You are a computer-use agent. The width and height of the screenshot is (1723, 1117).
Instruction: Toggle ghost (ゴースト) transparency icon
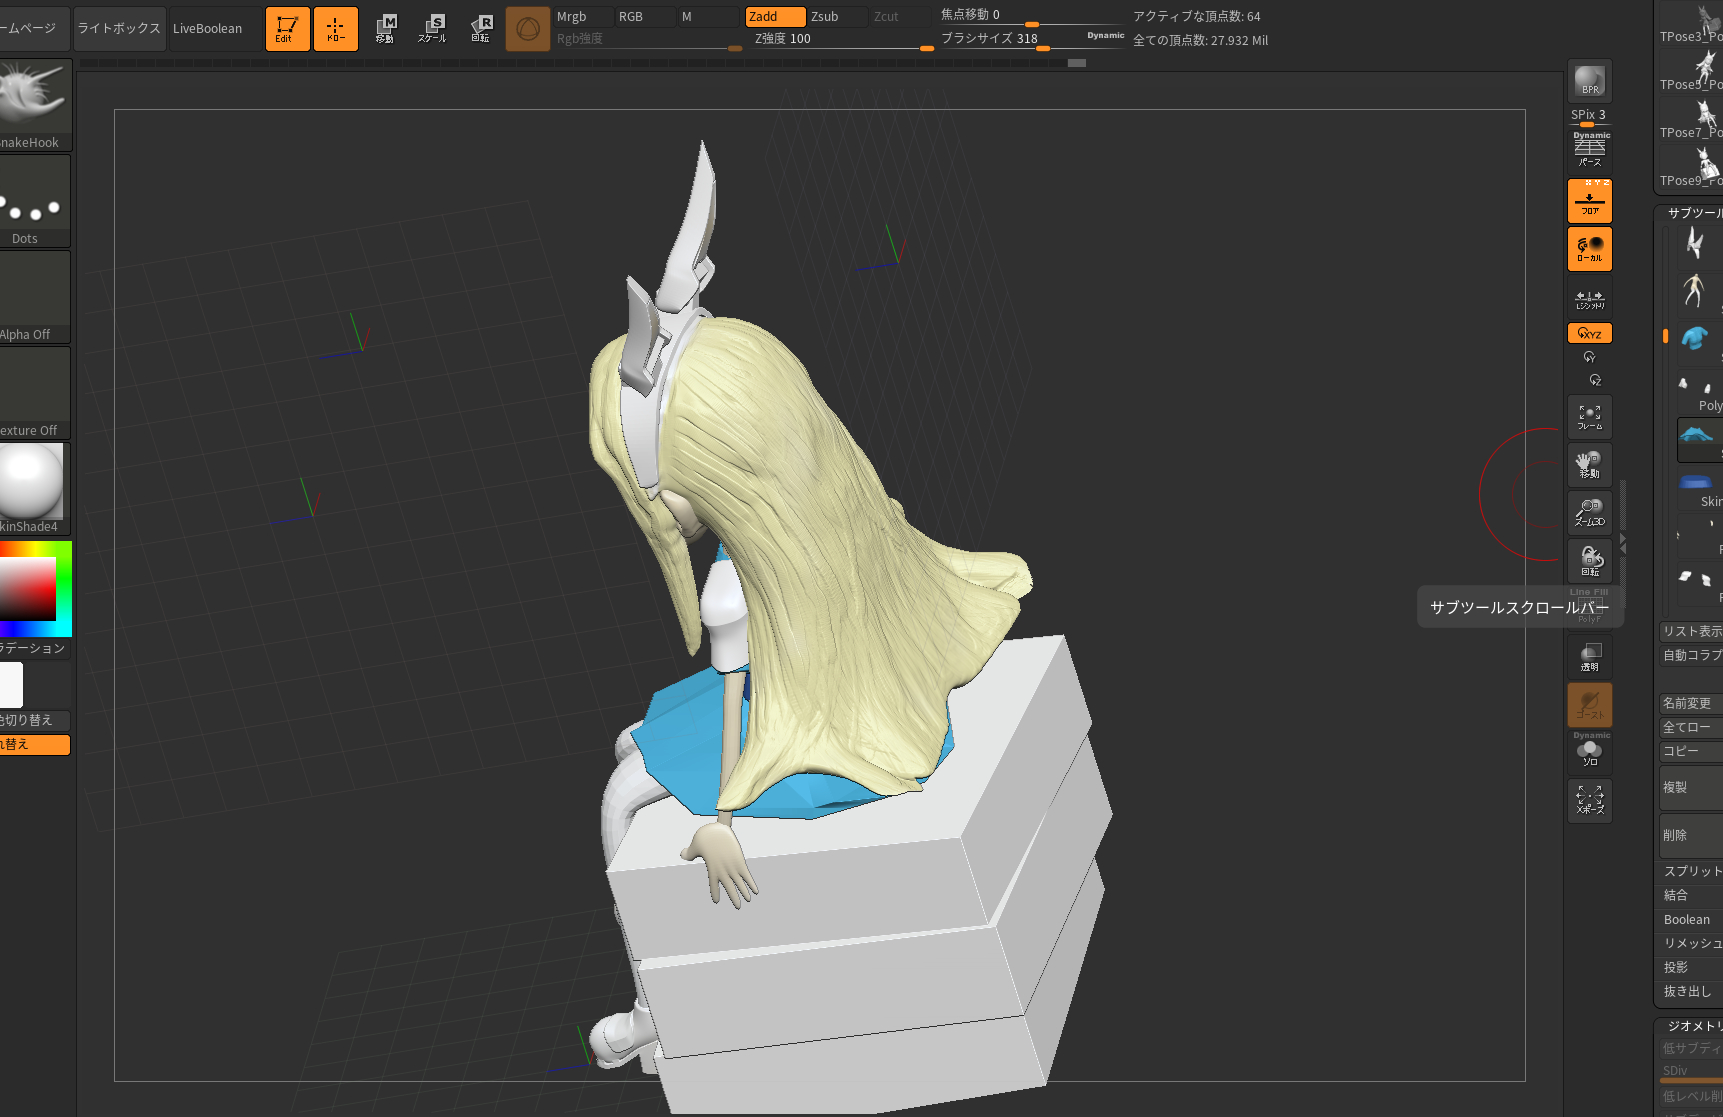click(x=1589, y=704)
